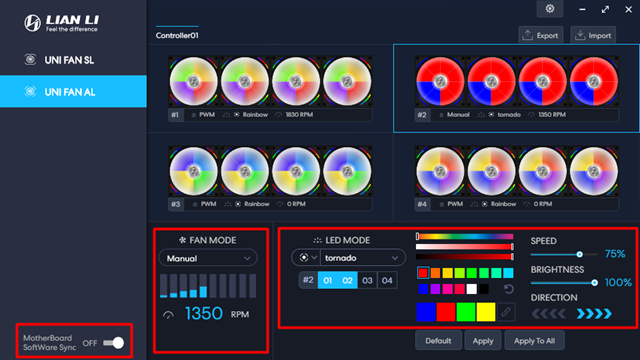Open the settings gear icon
Viewport: 640px width, 360px height.
[x=550, y=9]
